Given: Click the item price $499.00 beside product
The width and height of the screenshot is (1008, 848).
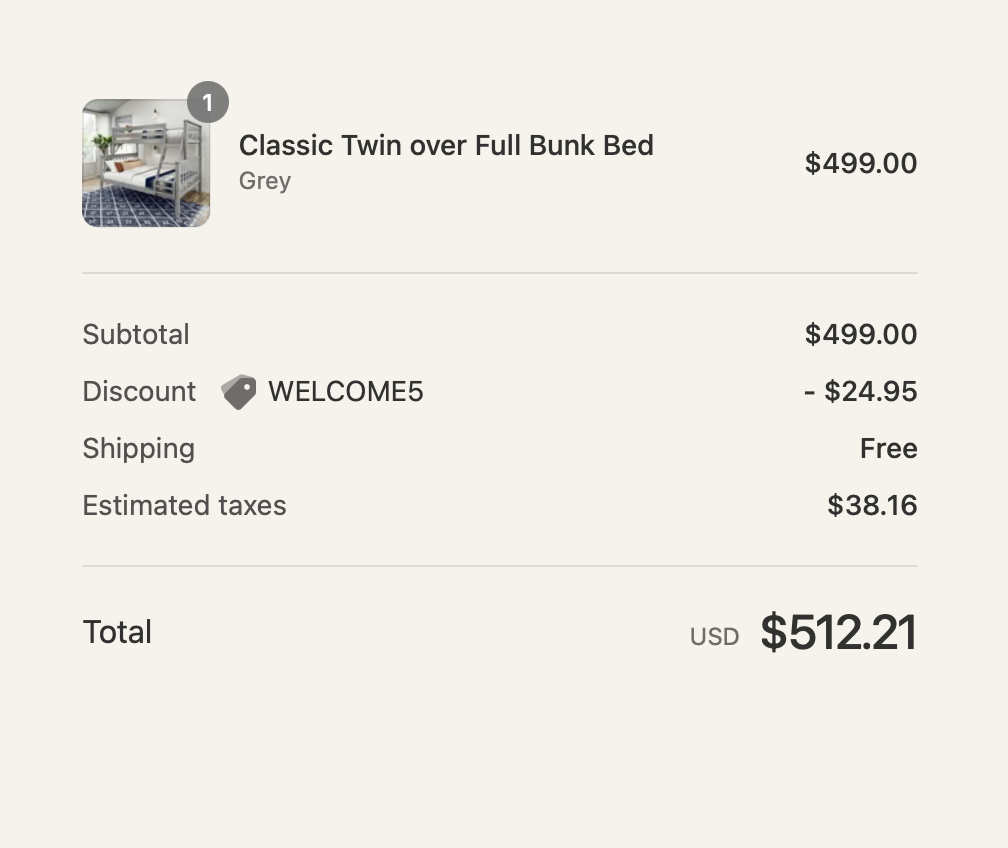Looking at the screenshot, I should tap(860, 163).
